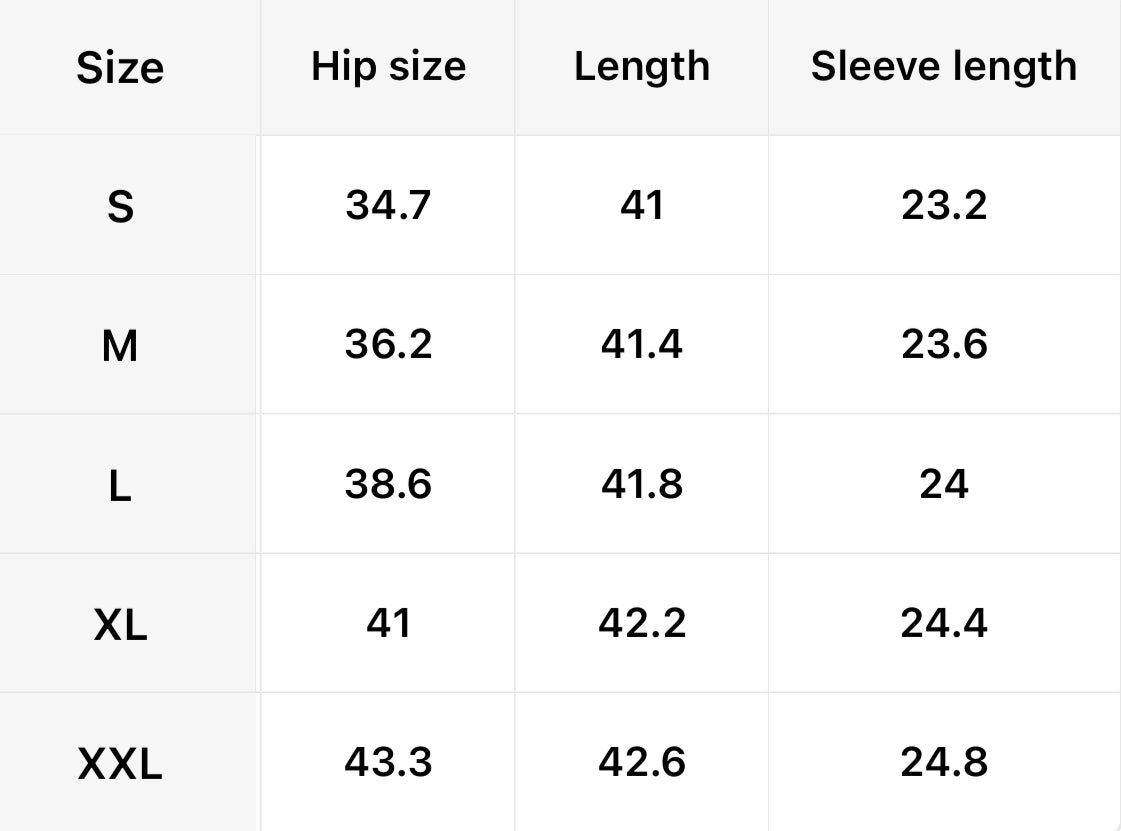Click the hip size value 43.3
The height and width of the screenshot is (831, 1121).
[x=388, y=762]
